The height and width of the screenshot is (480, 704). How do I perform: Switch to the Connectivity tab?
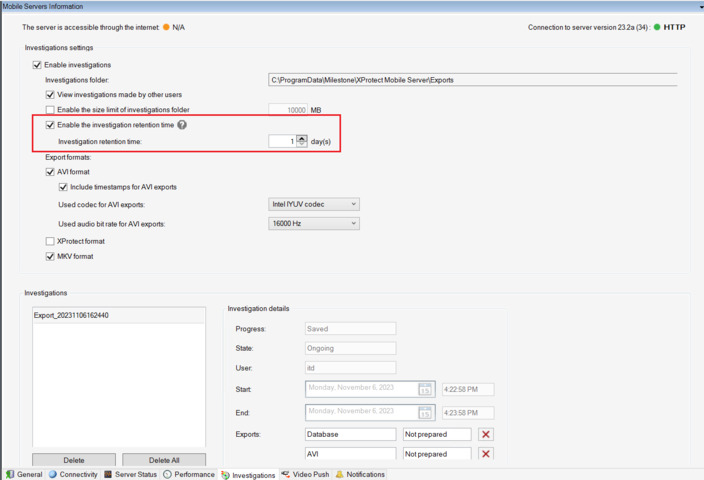73,474
